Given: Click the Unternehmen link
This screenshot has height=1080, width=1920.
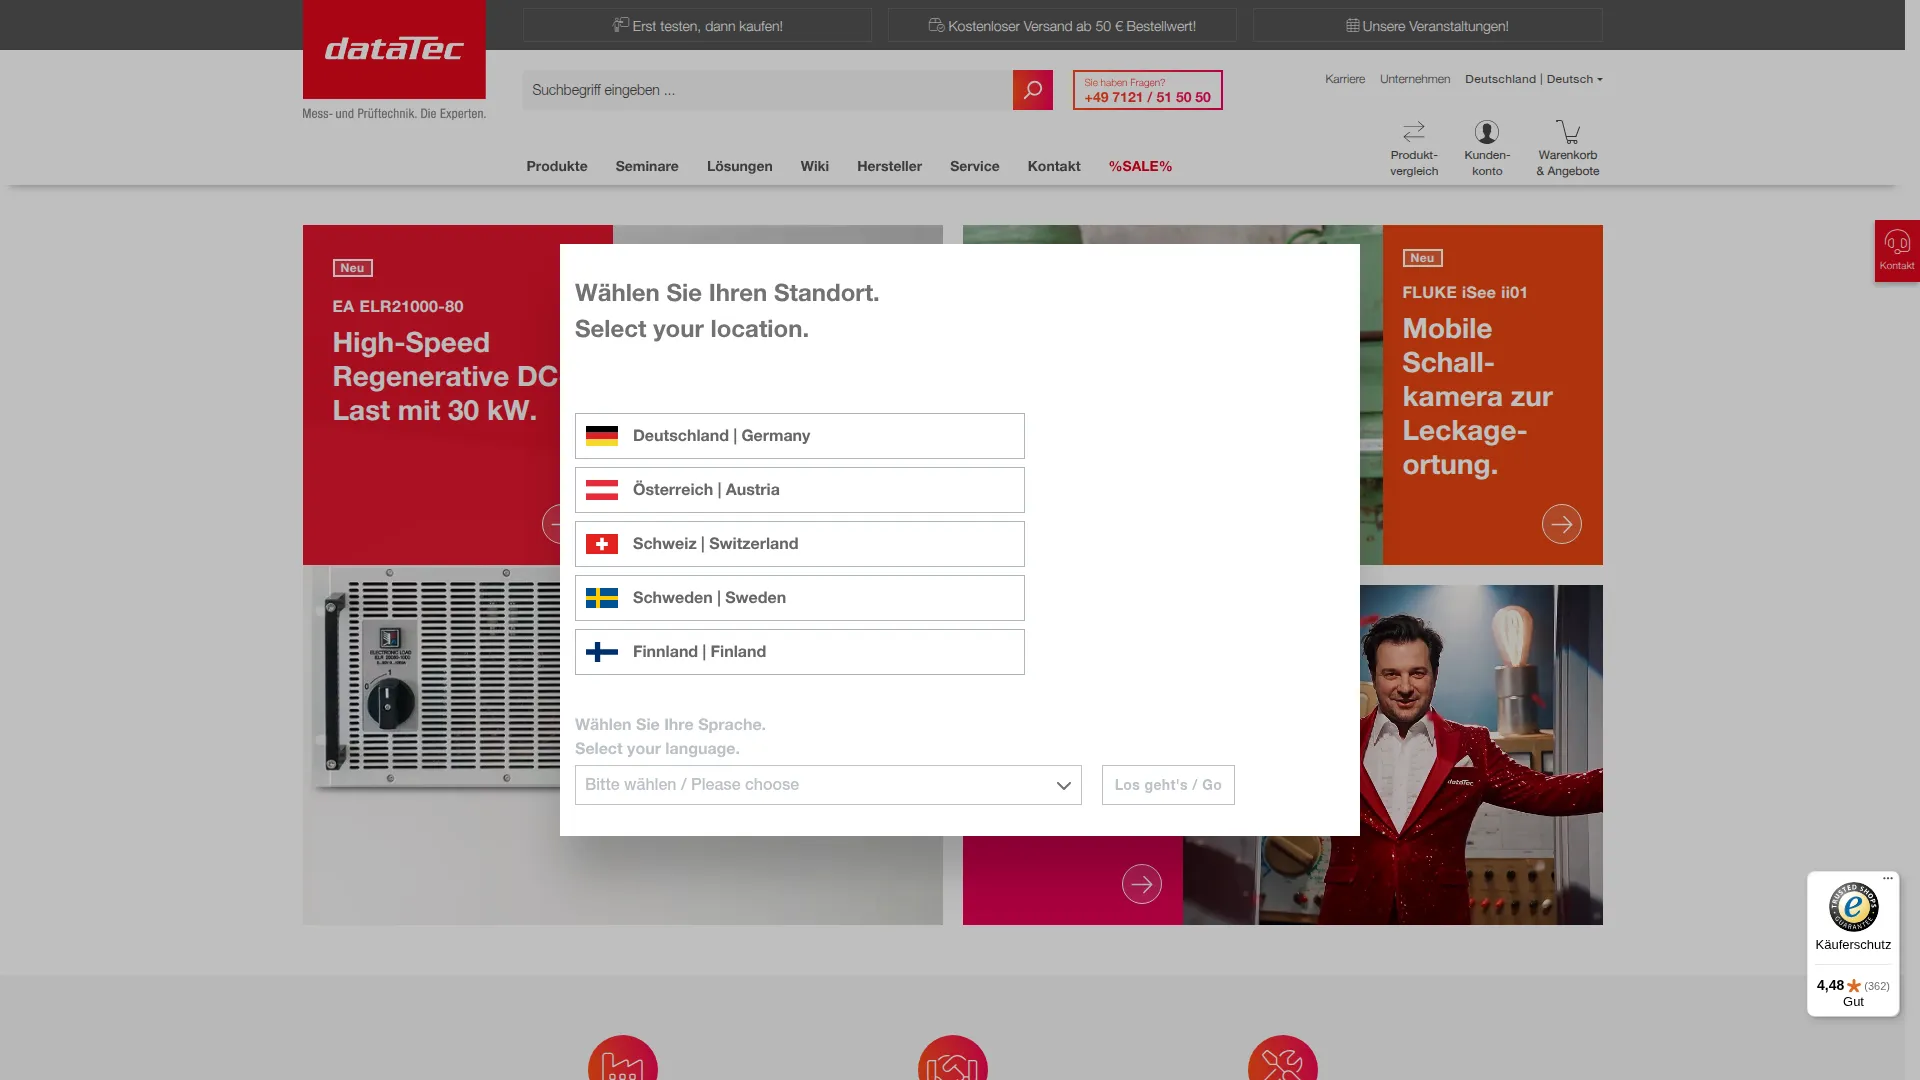Looking at the screenshot, I should (x=1415, y=79).
